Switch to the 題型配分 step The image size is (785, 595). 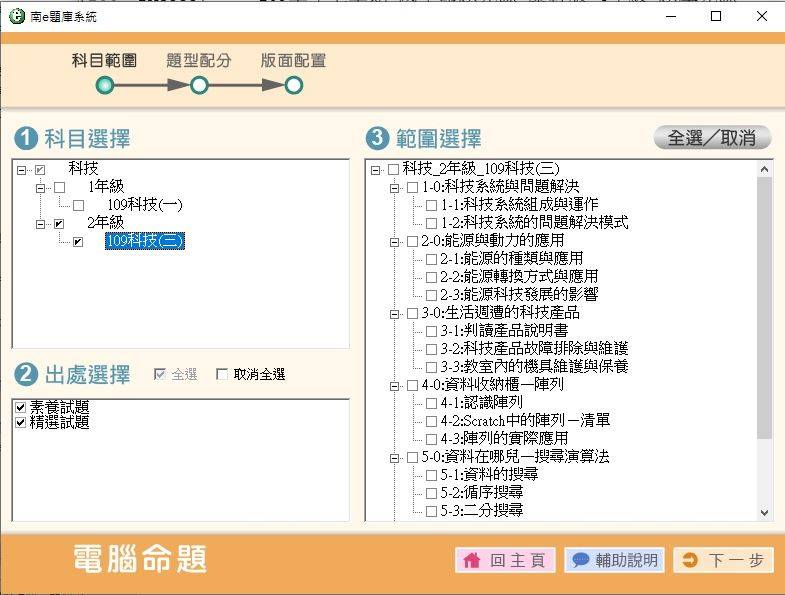click(x=199, y=61)
